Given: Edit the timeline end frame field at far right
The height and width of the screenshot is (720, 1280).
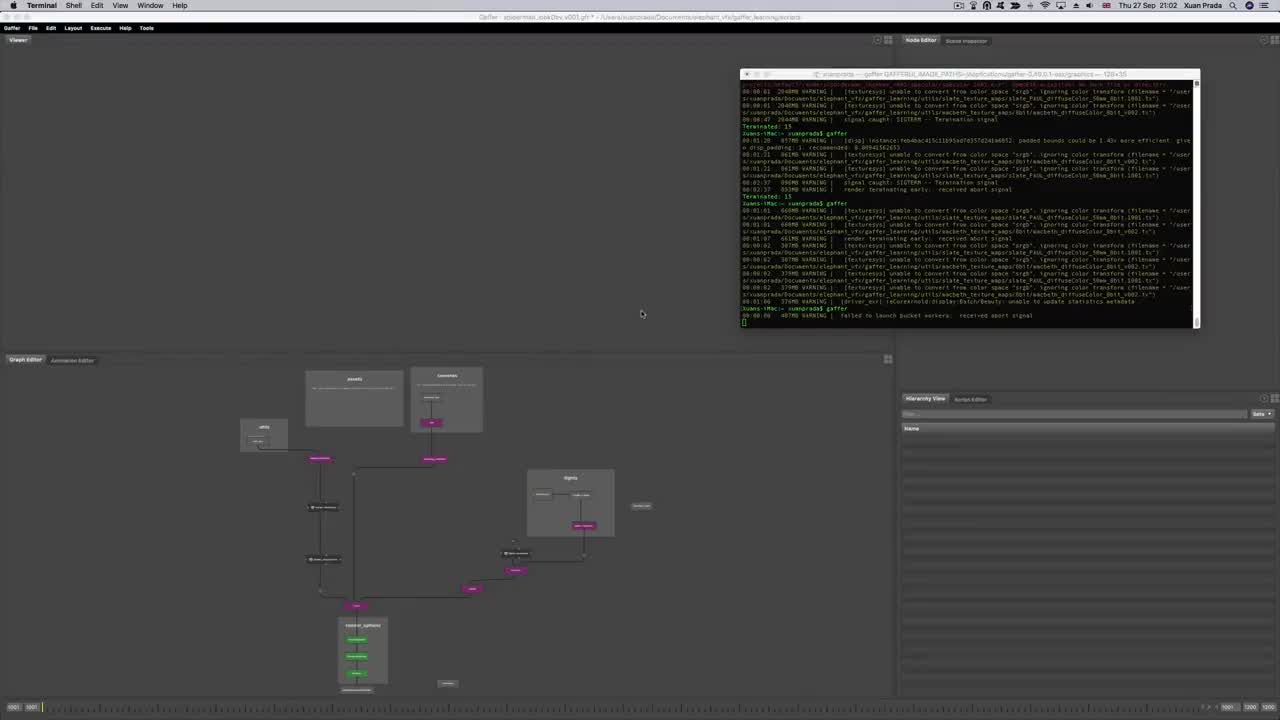Looking at the screenshot, I should 1269,708.
